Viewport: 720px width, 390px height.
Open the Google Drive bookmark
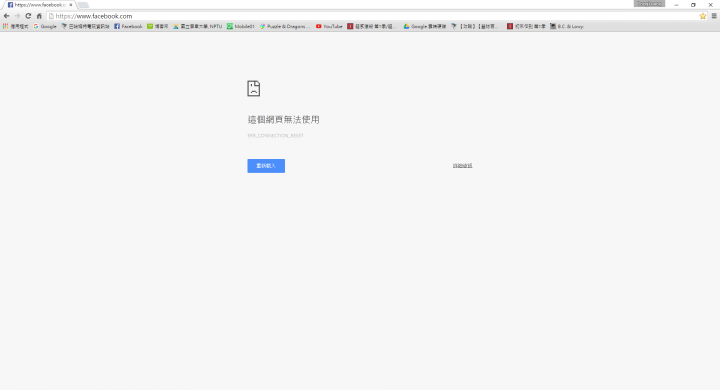425,27
